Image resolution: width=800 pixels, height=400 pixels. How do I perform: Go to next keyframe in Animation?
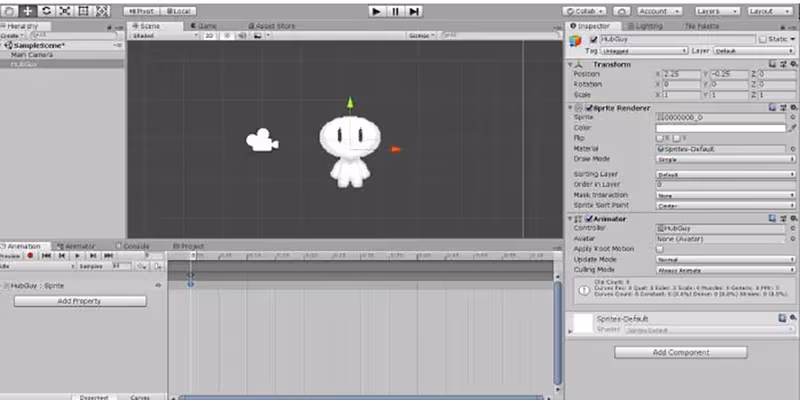point(93,256)
